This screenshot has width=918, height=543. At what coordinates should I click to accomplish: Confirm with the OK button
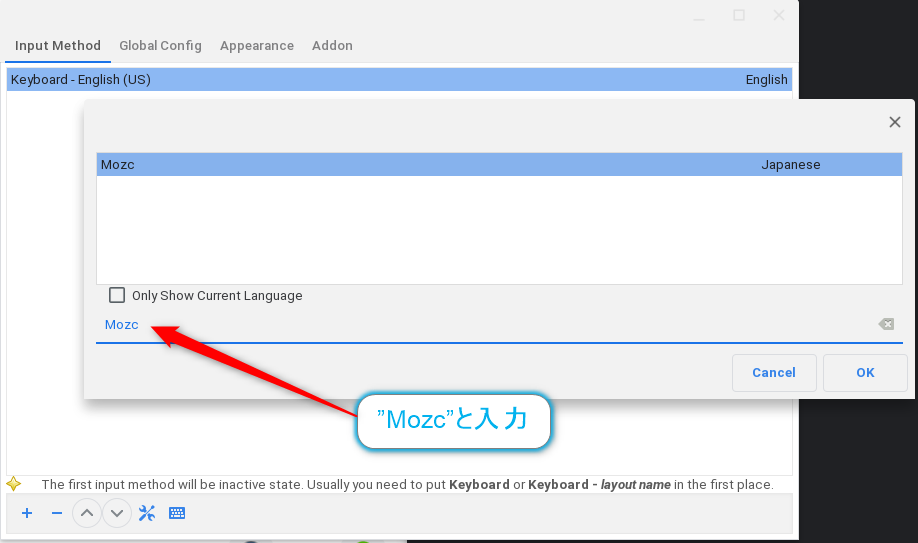(865, 373)
